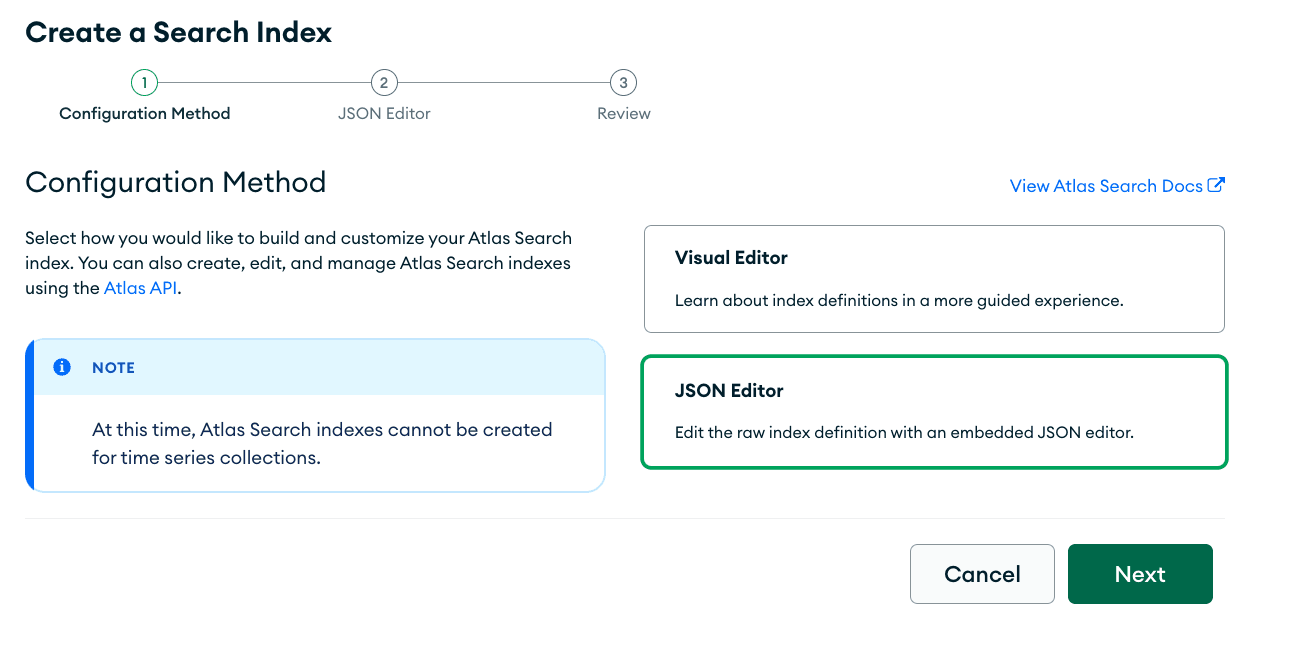Click the progress line between steps 1 and 2
Viewport: 1299px width, 652px height.
click(264, 82)
